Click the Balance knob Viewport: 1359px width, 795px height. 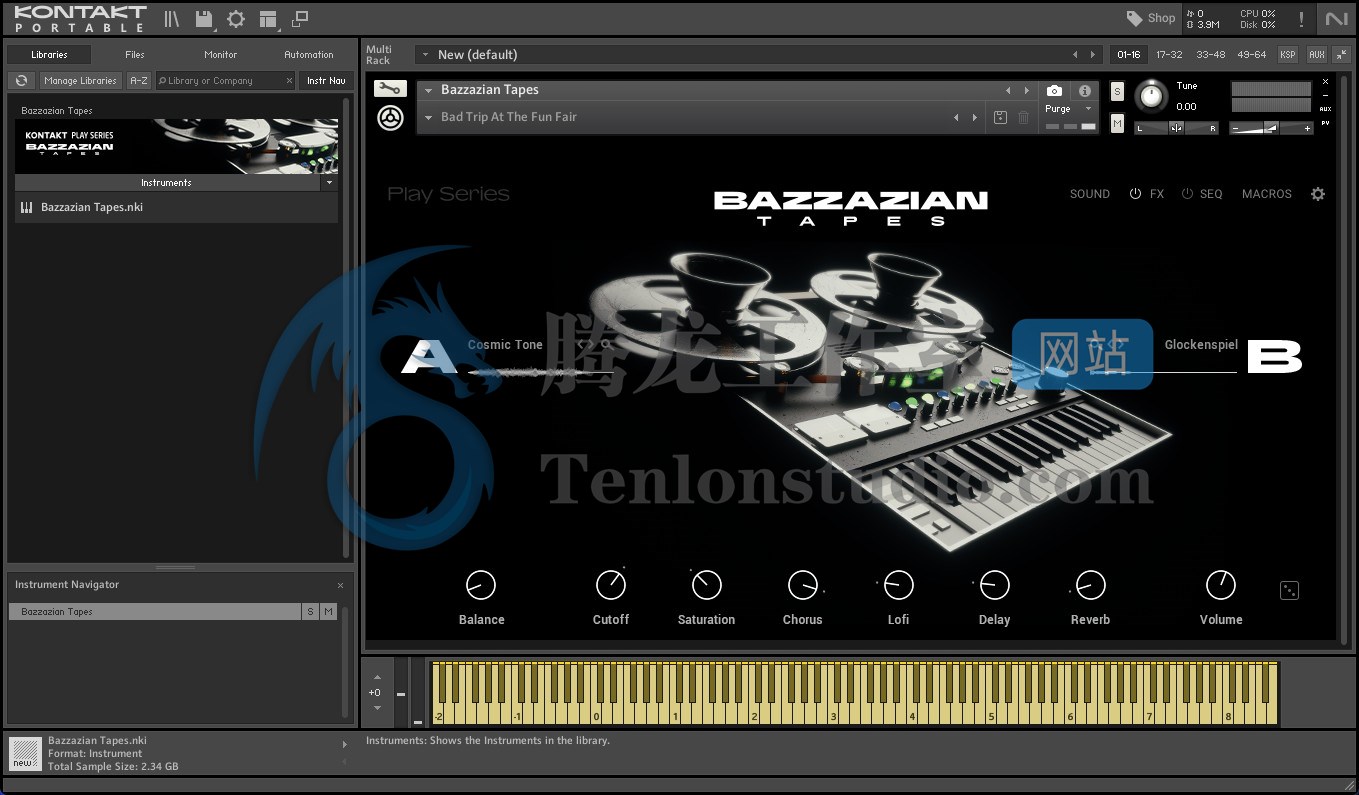(481, 585)
